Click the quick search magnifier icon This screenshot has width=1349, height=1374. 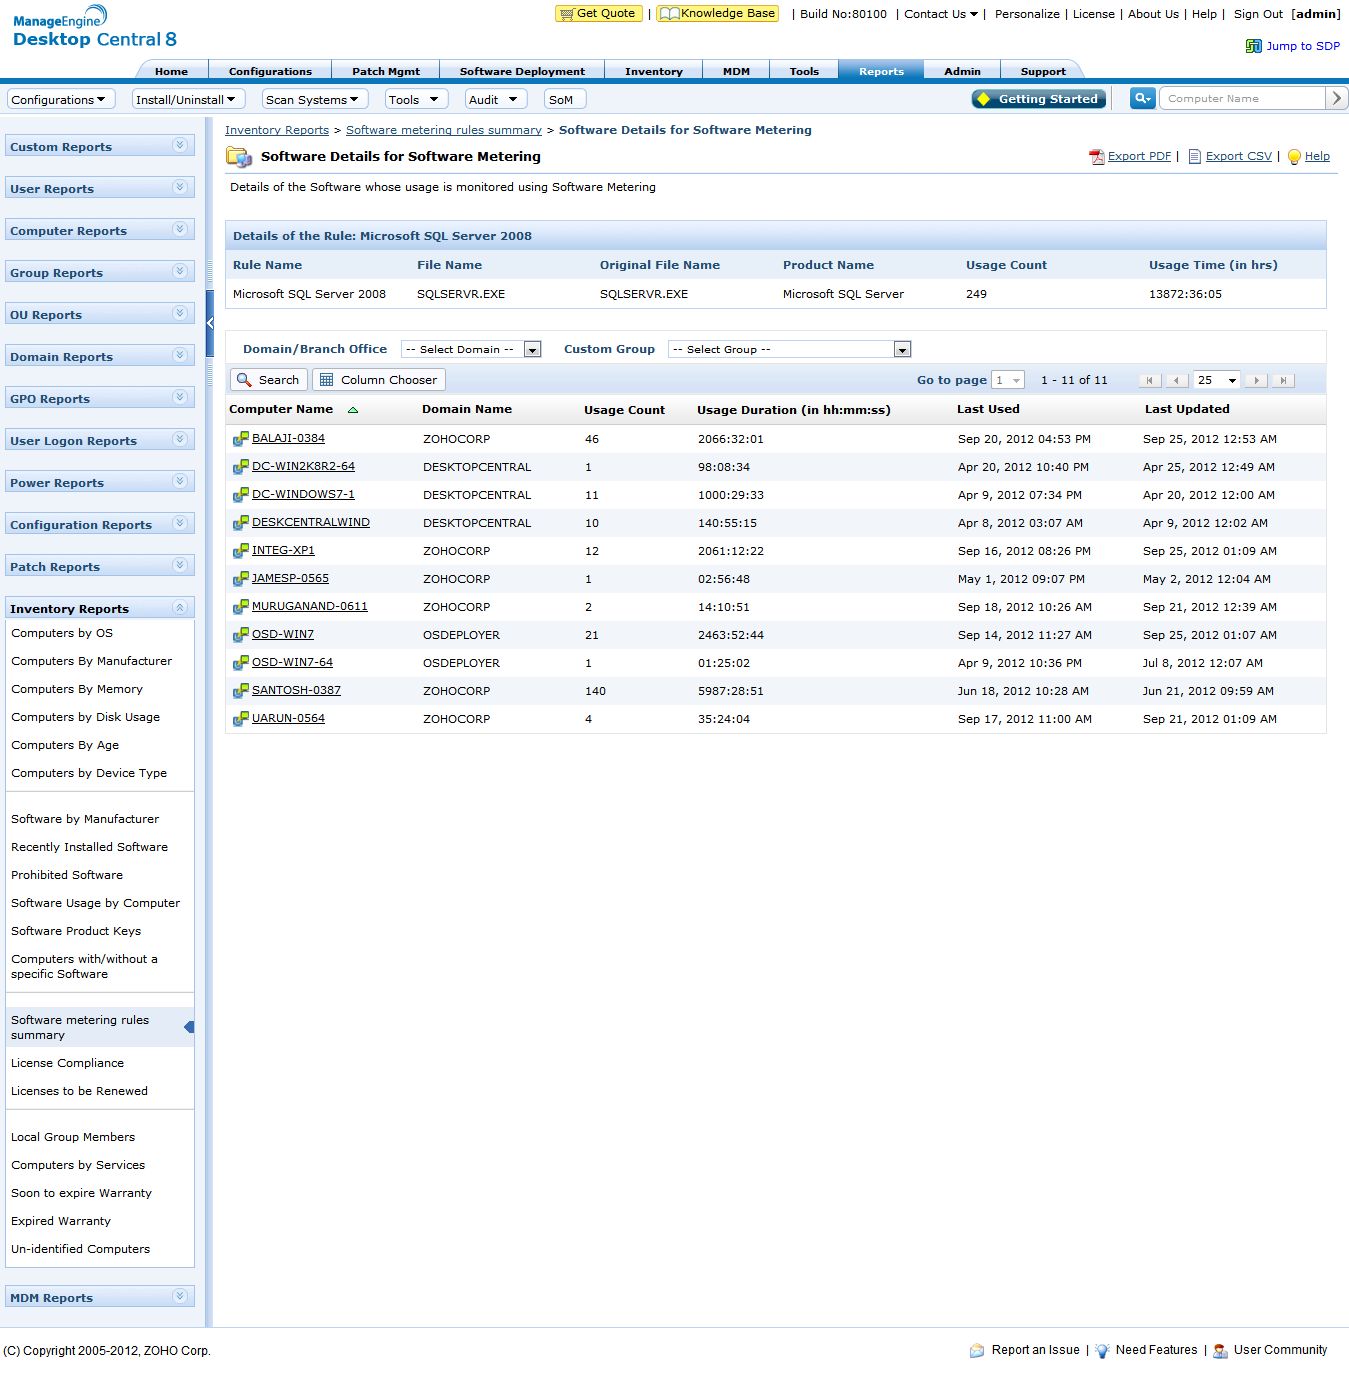point(1142,98)
